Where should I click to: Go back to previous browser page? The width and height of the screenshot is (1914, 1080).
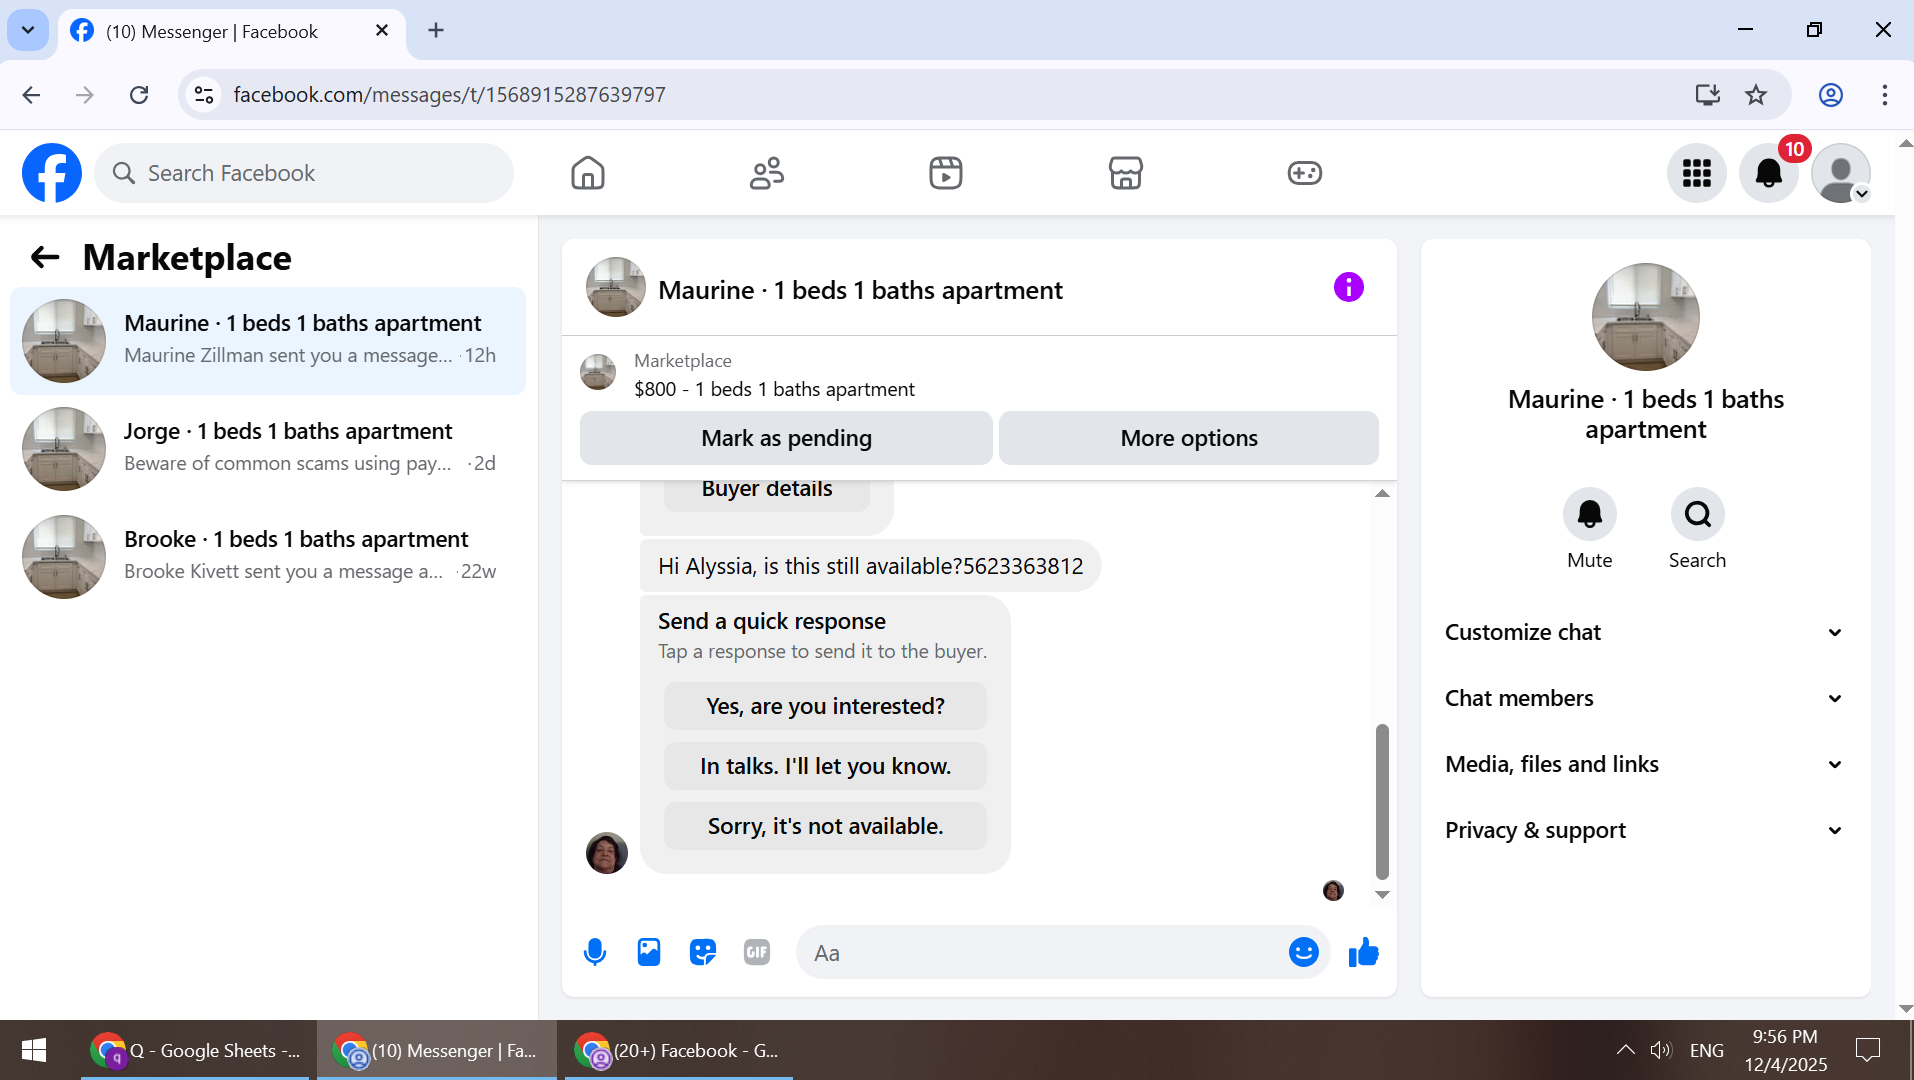pyautogui.click(x=31, y=95)
